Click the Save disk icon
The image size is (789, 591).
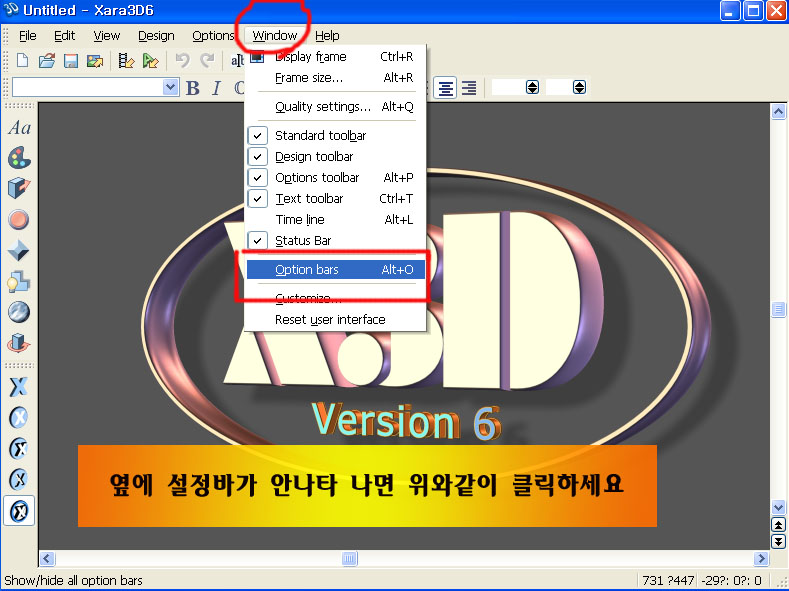(x=70, y=61)
